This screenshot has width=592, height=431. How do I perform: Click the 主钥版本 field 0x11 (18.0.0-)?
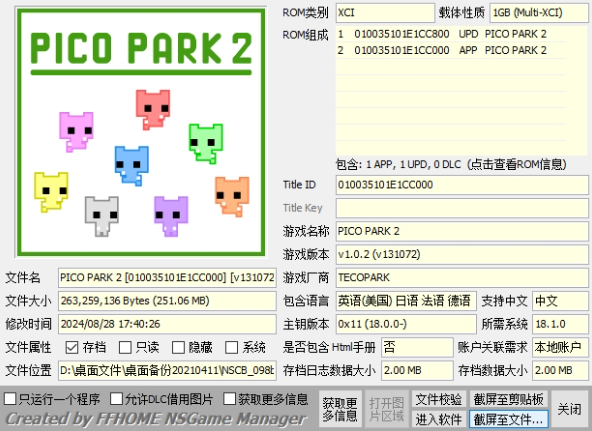(x=406, y=324)
